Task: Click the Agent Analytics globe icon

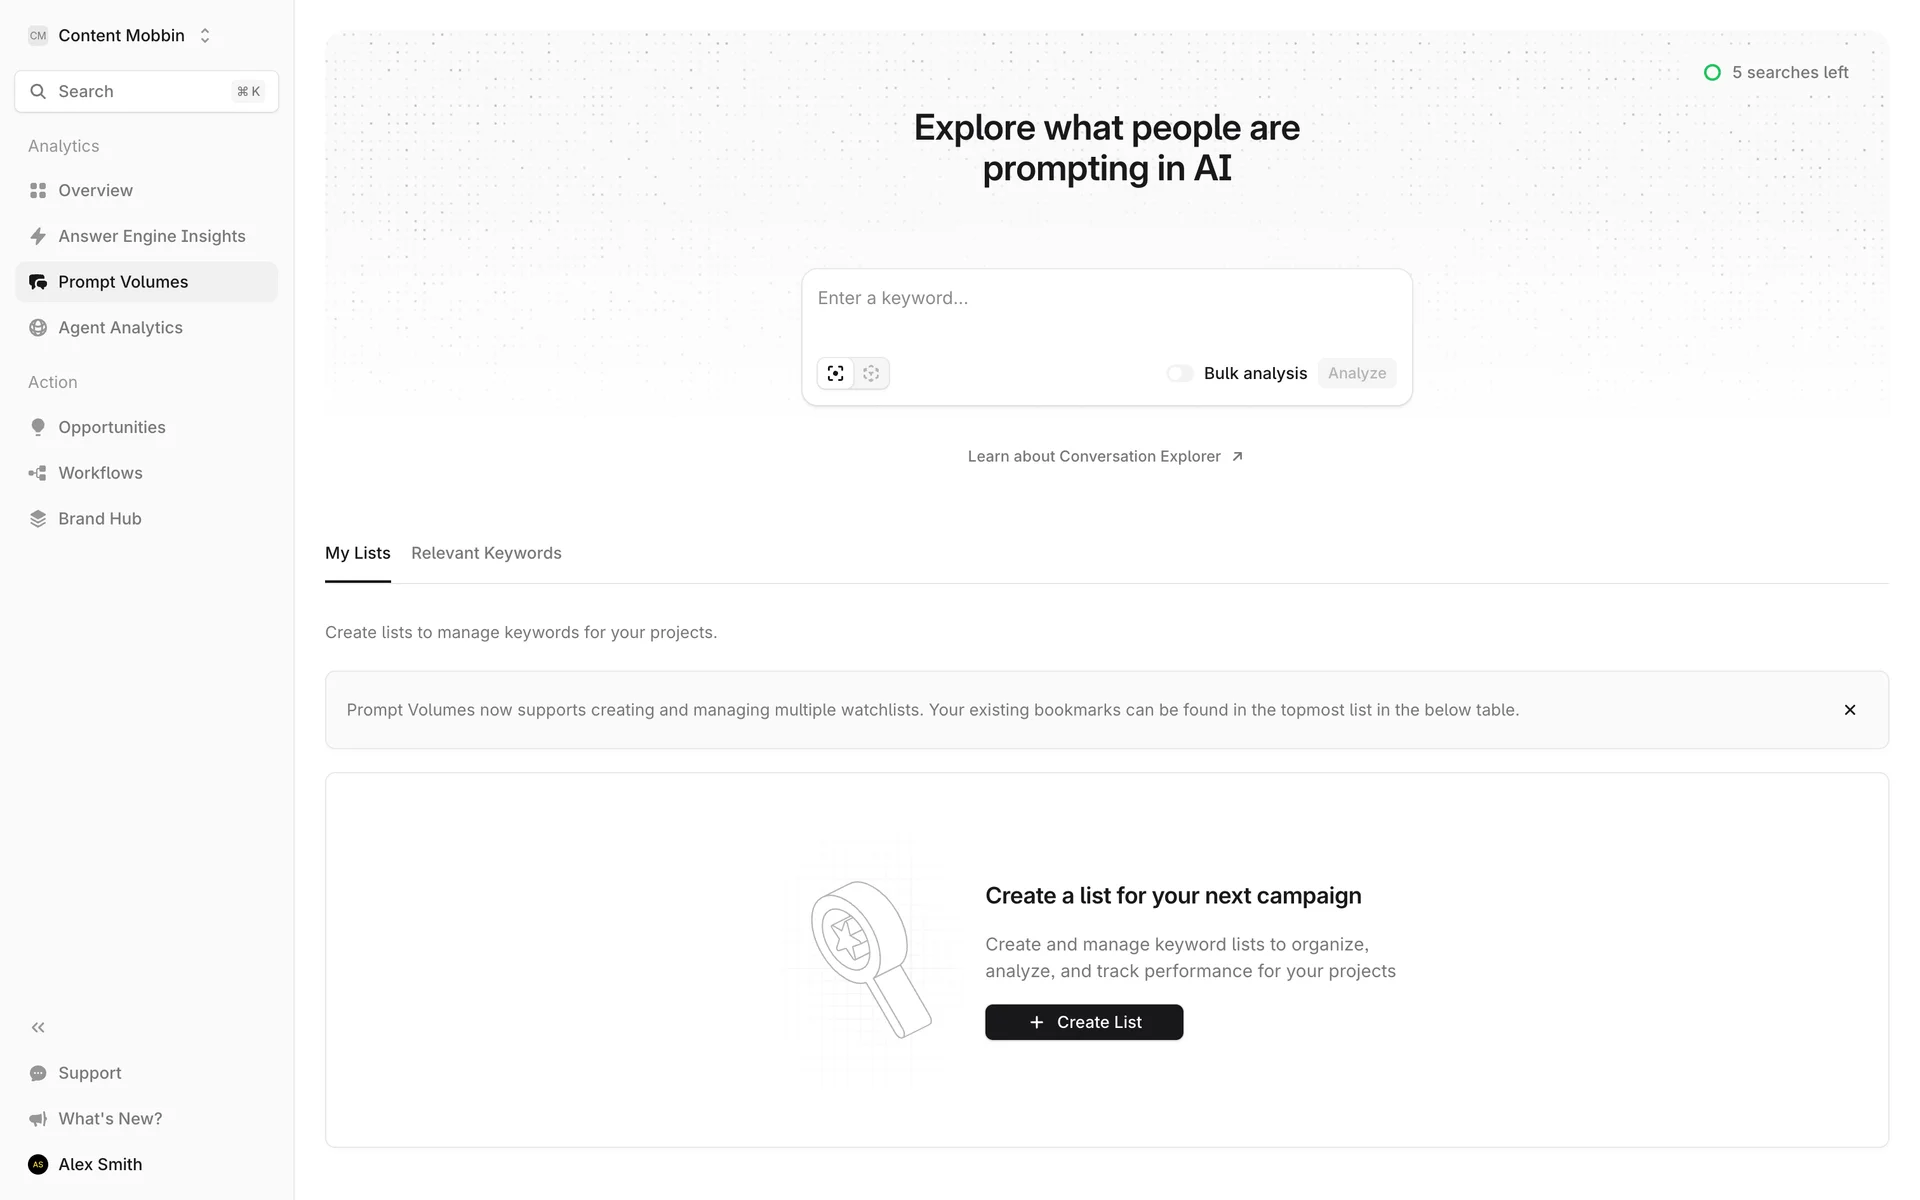Action: [38, 328]
